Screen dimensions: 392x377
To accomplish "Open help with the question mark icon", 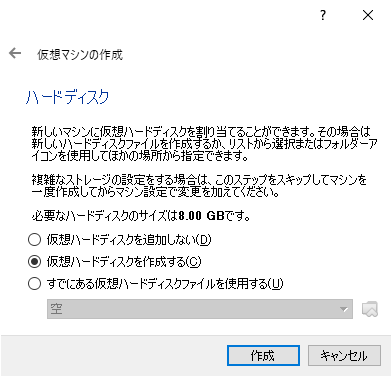I will coord(323,15).
